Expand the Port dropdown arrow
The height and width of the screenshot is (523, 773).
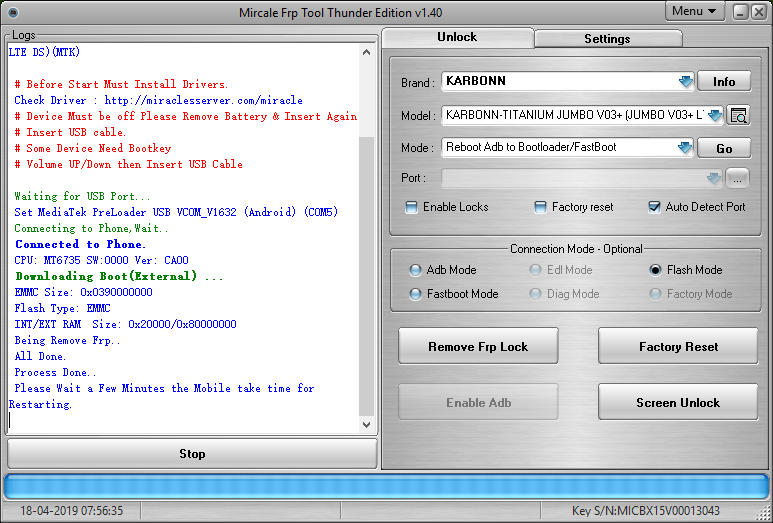(x=714, y=178)
